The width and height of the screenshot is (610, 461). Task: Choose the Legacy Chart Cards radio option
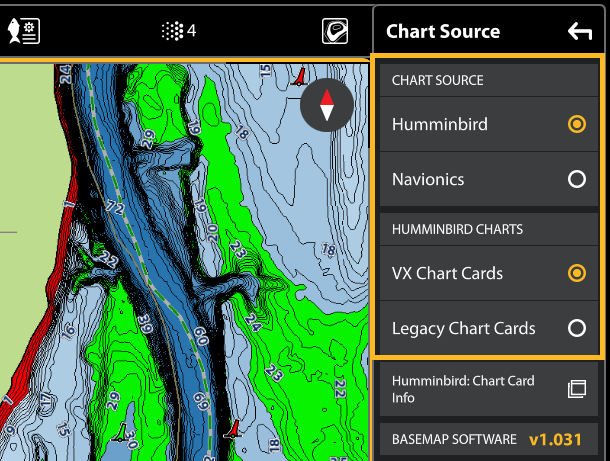(x=577, y=328)
